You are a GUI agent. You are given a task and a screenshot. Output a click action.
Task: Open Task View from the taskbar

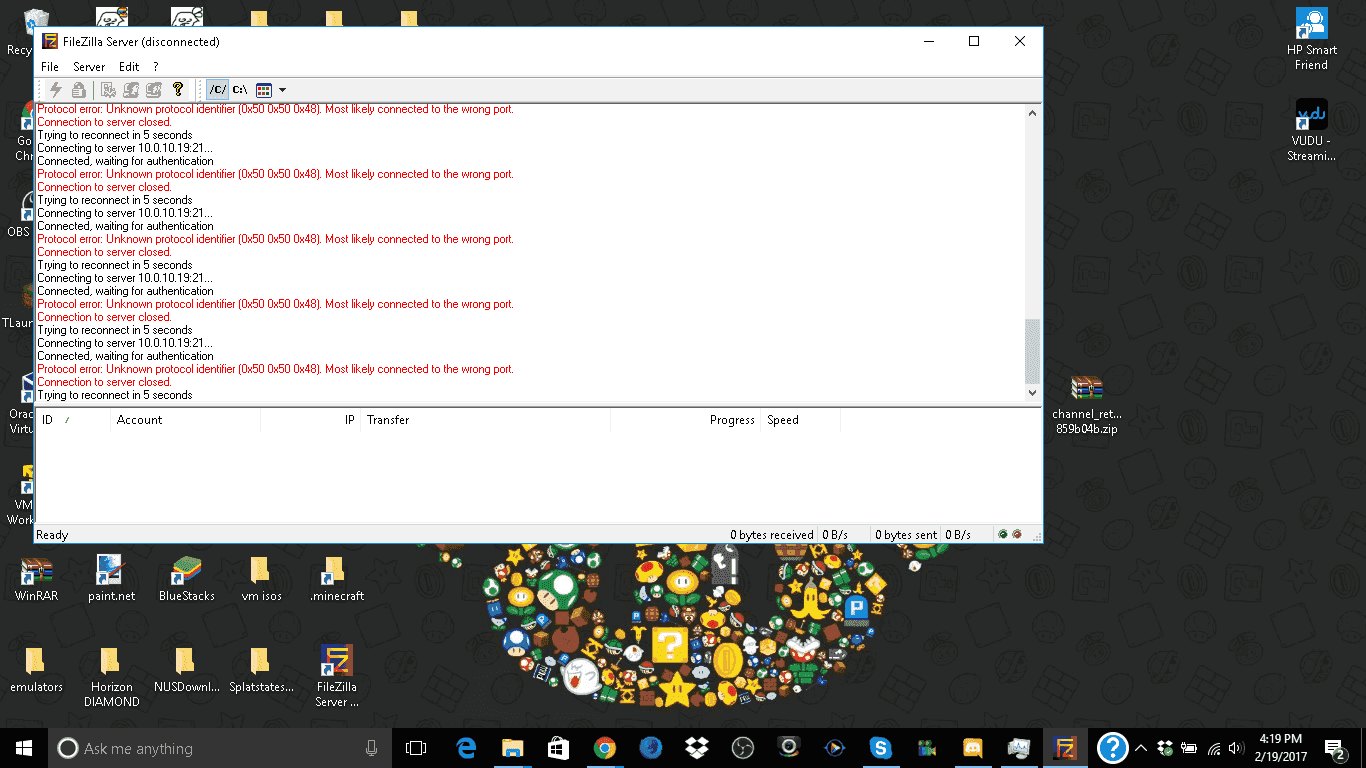[x=415, y=748]
